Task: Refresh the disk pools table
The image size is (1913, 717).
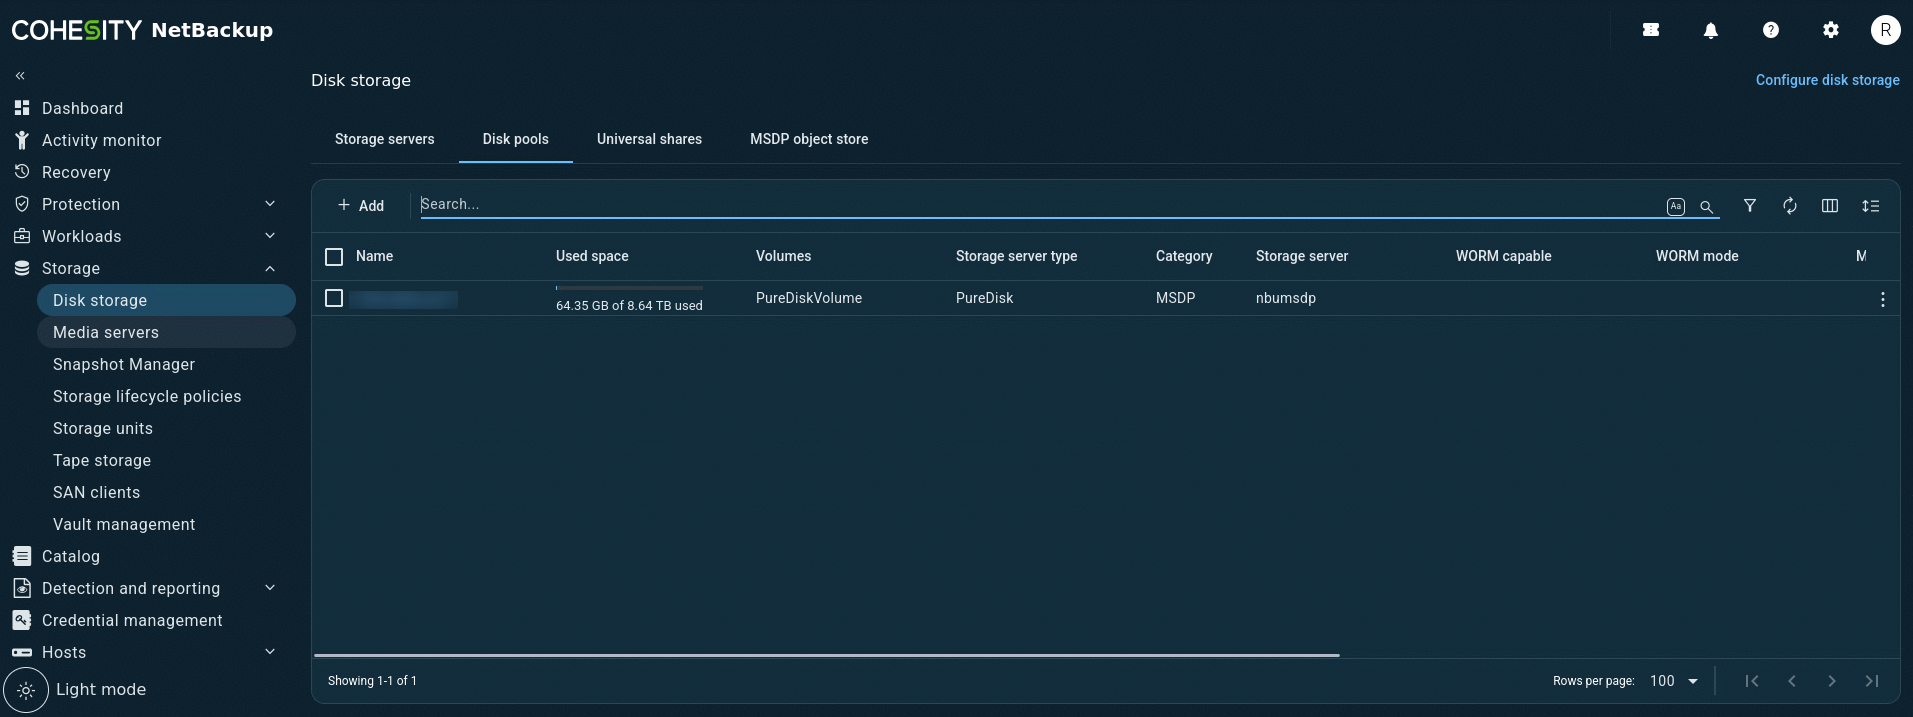Action: [x=1790, y=206]
